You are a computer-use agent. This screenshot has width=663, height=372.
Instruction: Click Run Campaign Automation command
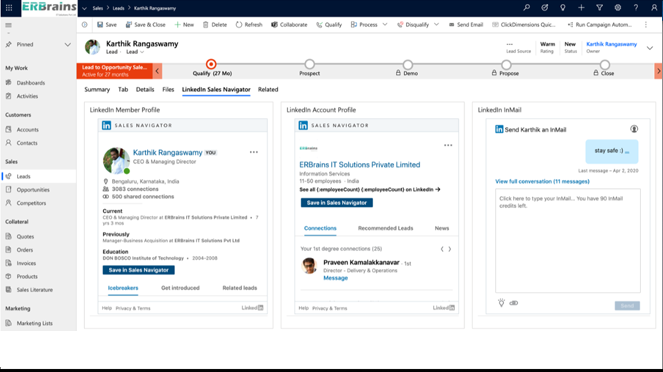[x=600, y=25]
